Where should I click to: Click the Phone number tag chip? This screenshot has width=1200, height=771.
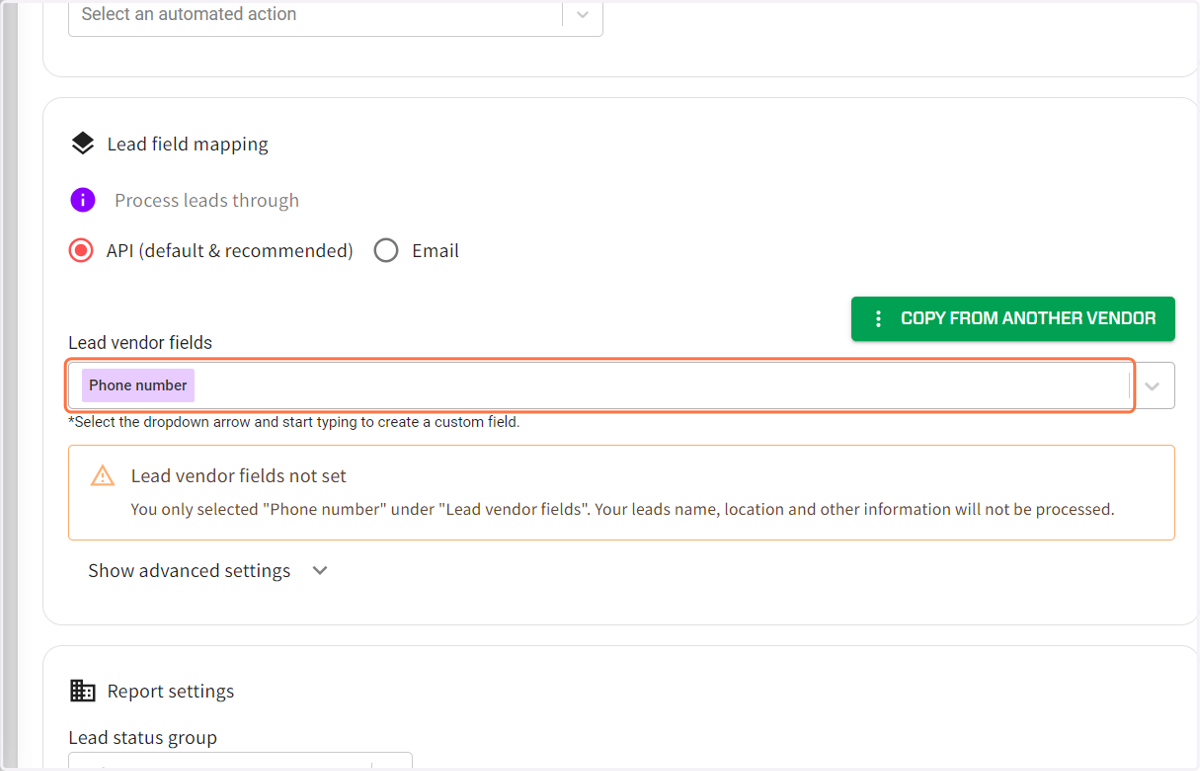coord(138,385)
